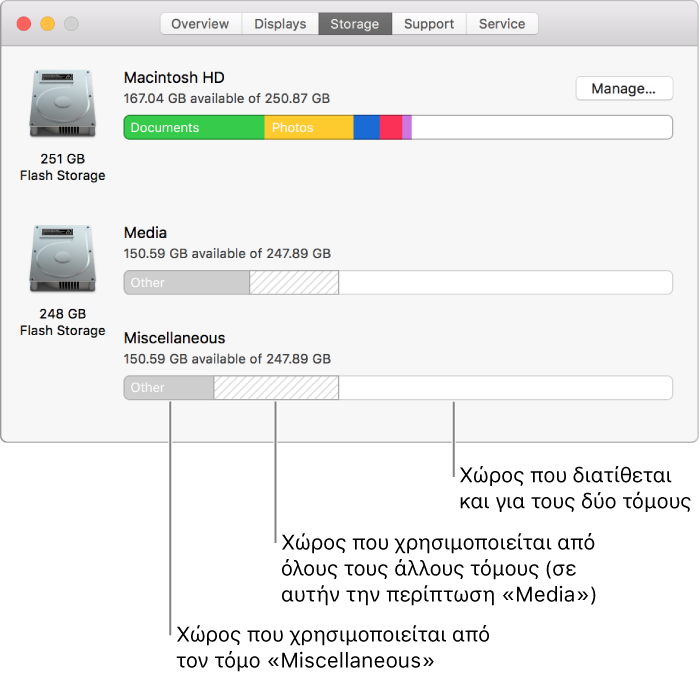Click the '167.04 GB available of 250.87 GB' text

pos(227,98)
